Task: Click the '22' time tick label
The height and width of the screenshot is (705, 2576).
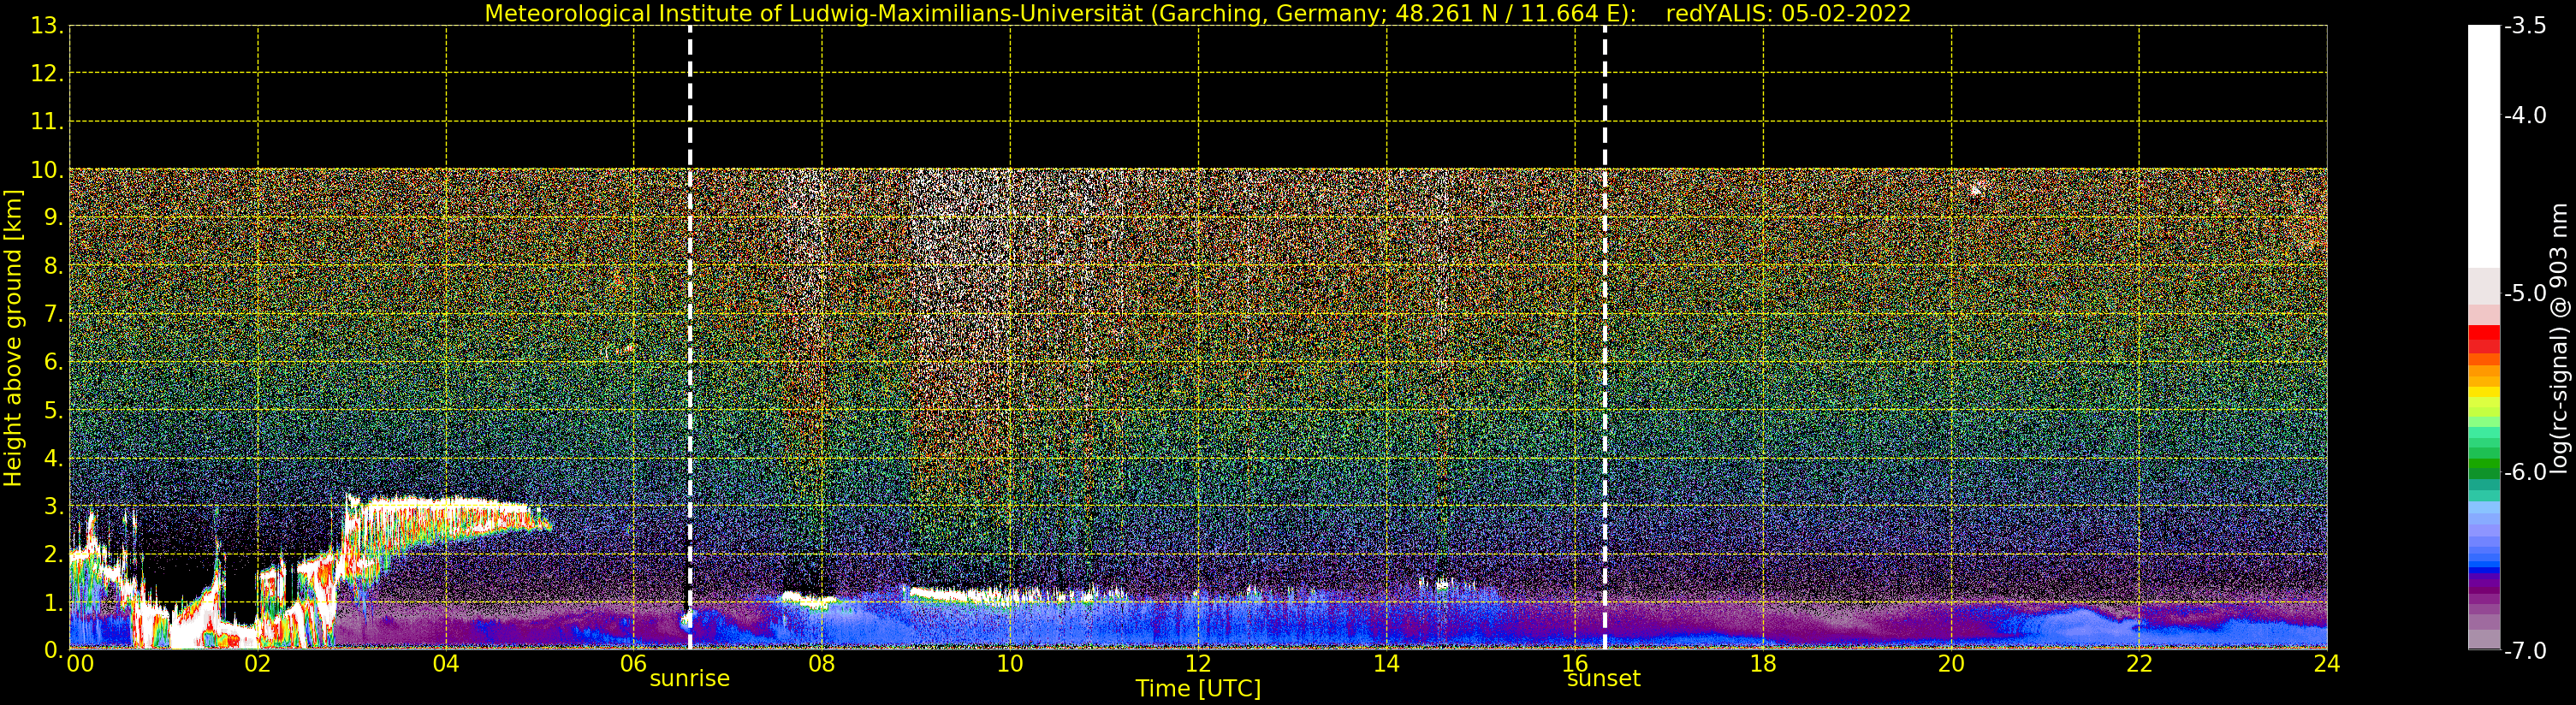Action: (x=2139, y=664)
